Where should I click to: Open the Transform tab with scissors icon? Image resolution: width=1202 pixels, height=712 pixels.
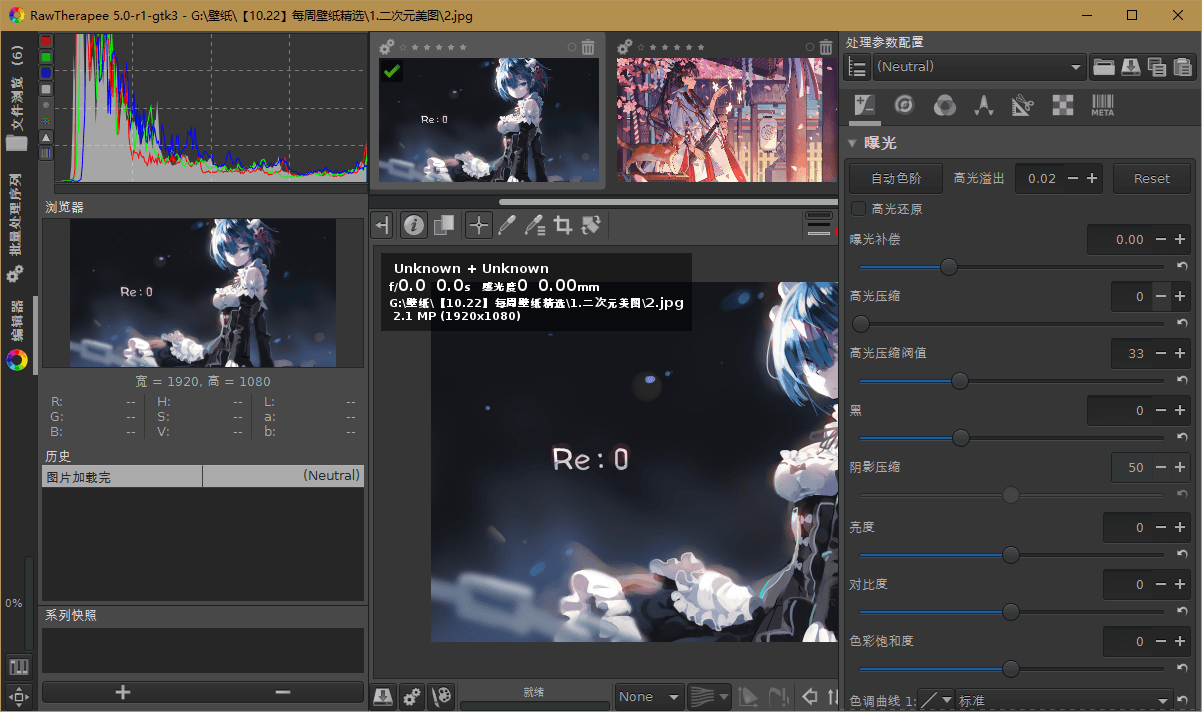click(1022, 105)
